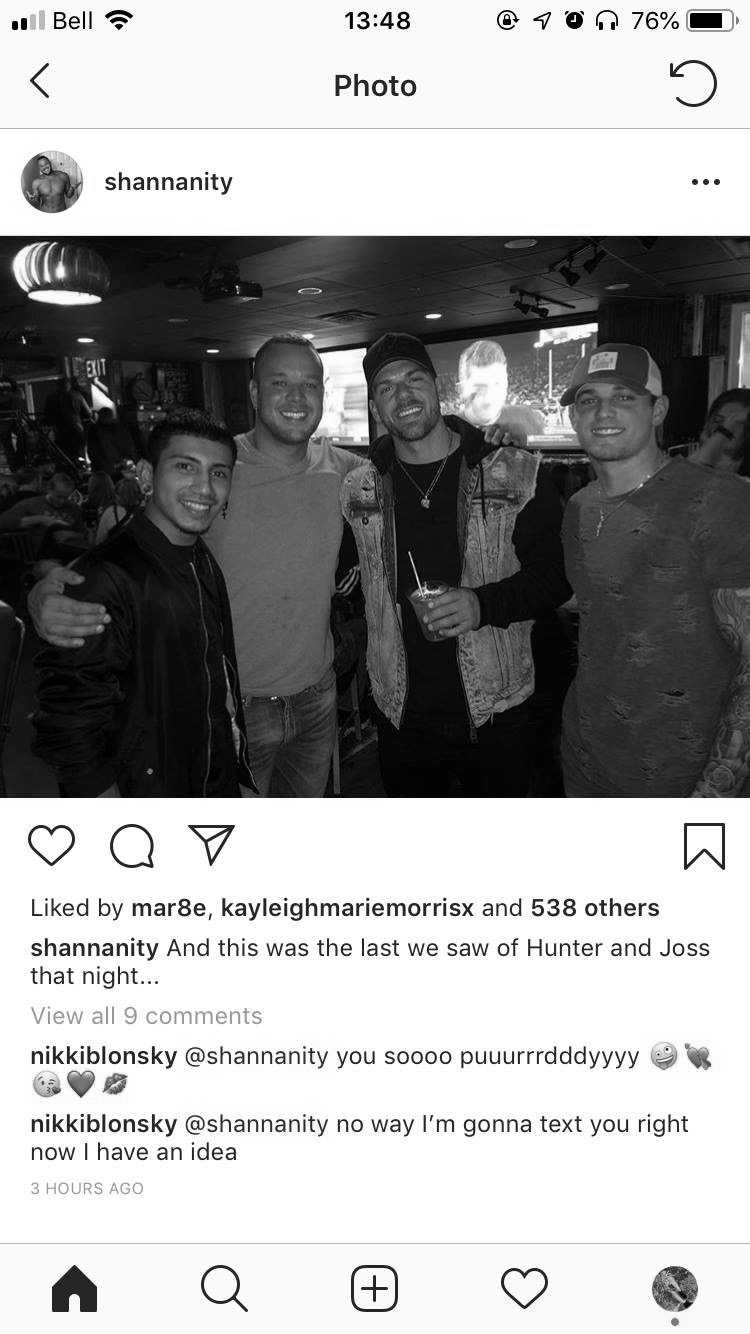Tap the group photo in the post
This screenshot has width=750, height=1334.
point(375,517)
